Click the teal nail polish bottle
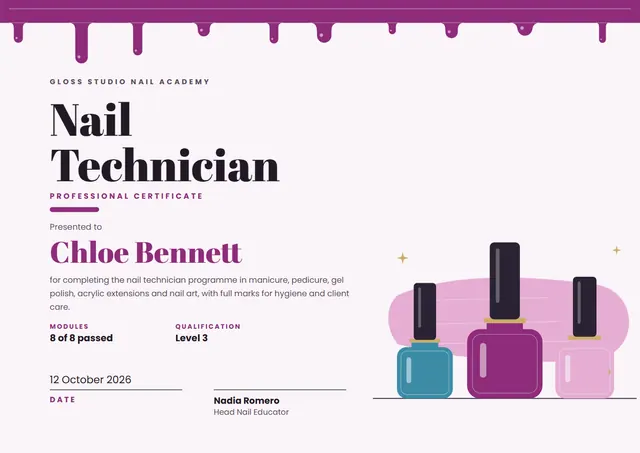This screenshot has height=453, width=640. 425,340
